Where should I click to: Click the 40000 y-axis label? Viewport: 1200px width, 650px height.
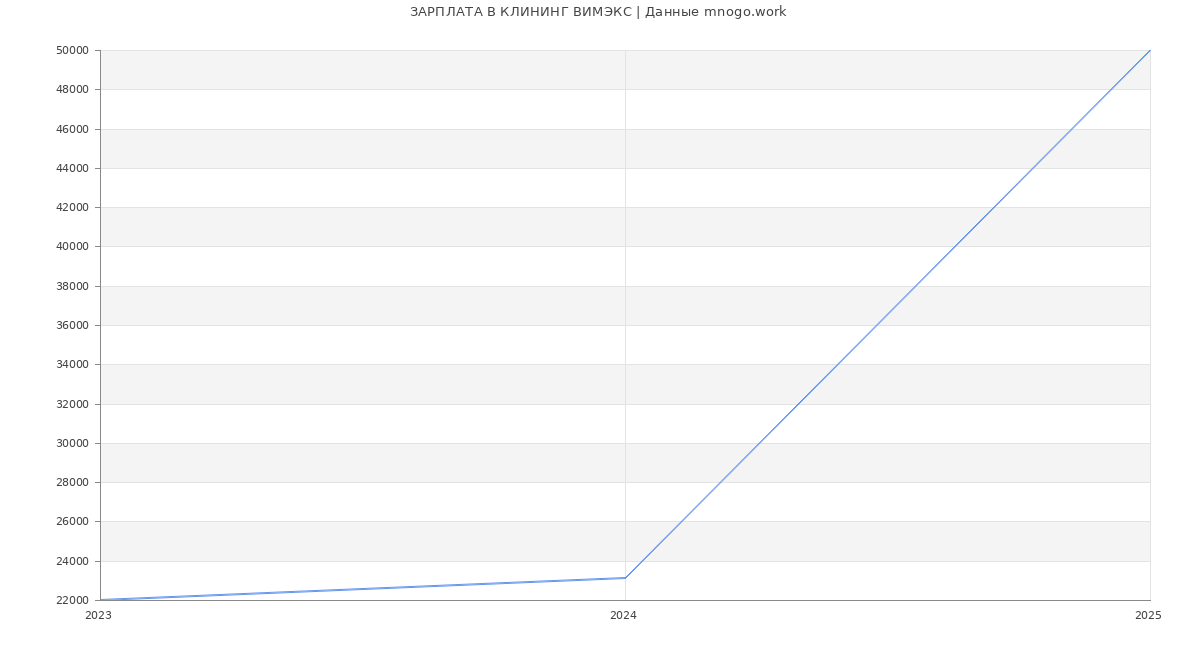pyautogui.click(x=72, y=247)
